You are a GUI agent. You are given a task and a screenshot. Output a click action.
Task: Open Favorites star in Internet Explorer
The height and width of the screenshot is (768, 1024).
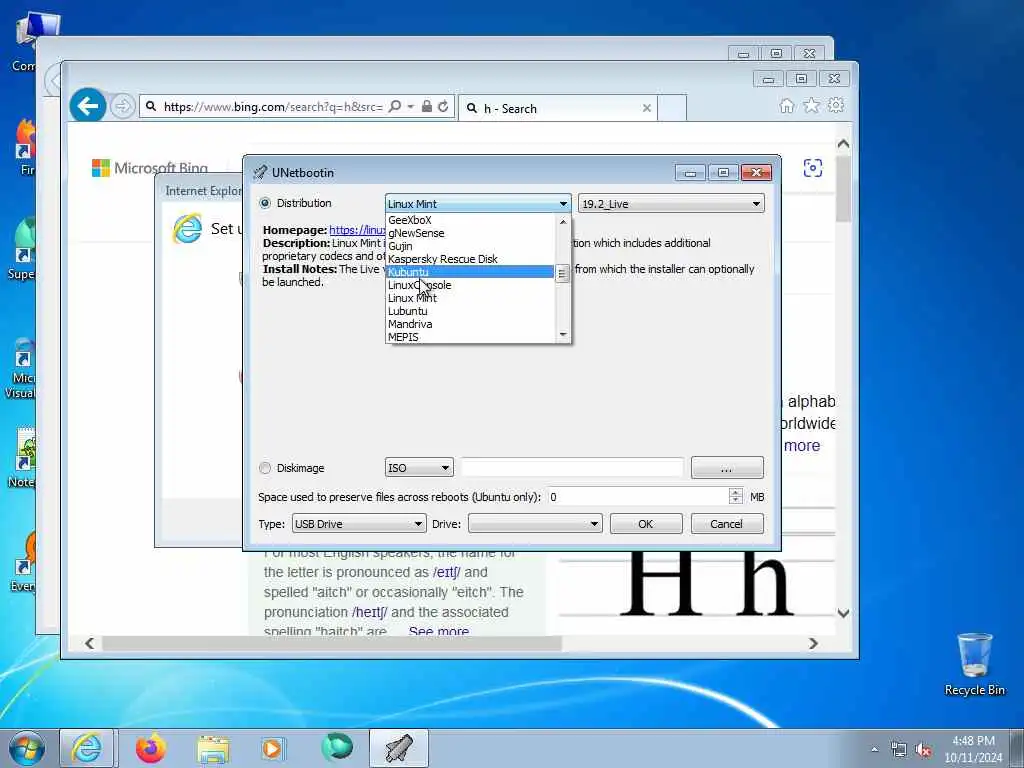(812, 105)
